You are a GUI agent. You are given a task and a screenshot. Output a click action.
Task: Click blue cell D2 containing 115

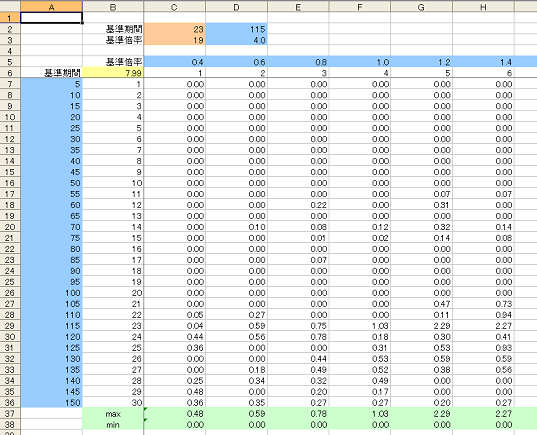click(x=236, y=29)
